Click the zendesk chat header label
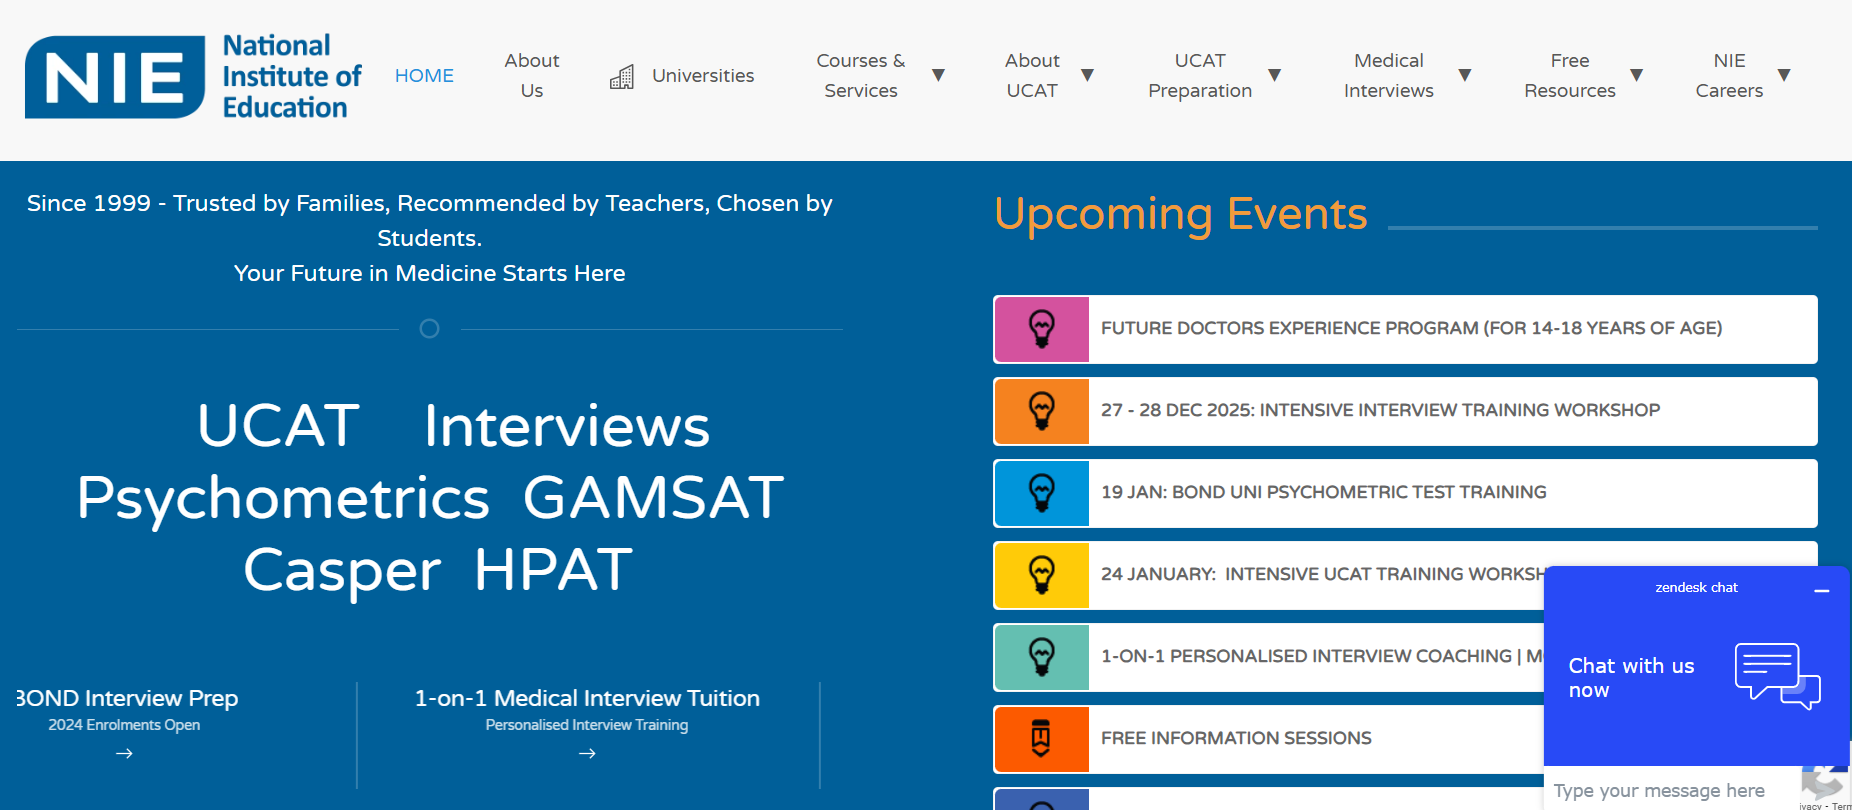The image size is (1852, 810). [x=1696, y=587]
